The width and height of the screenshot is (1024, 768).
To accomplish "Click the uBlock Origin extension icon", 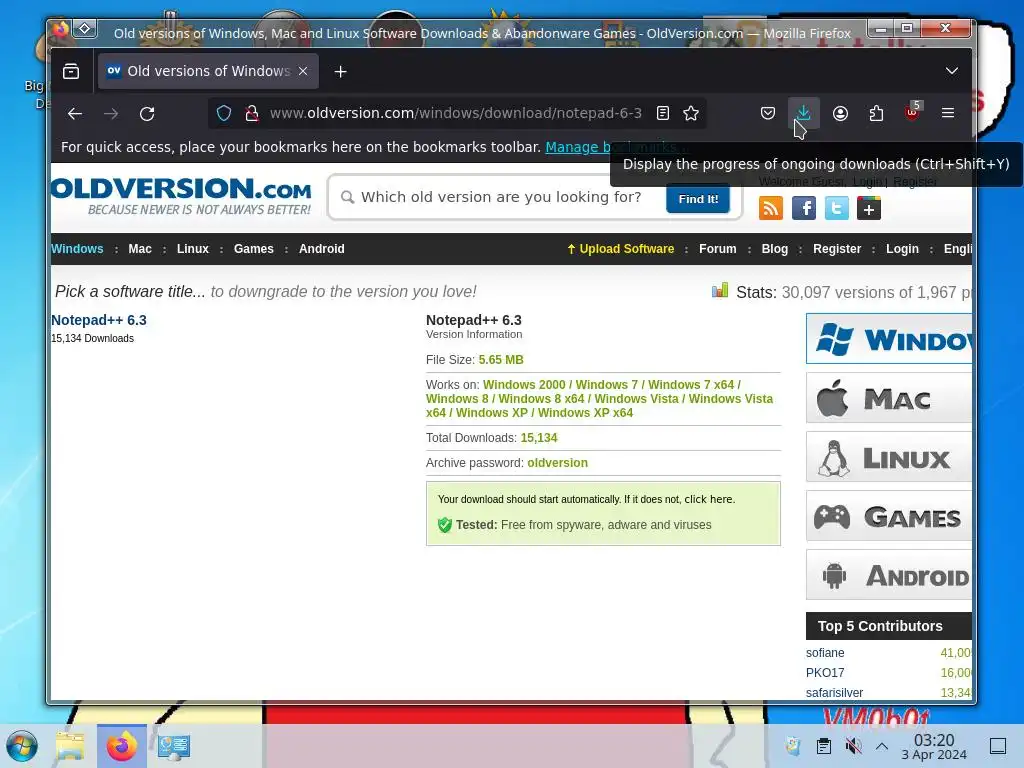I will 912,114.
